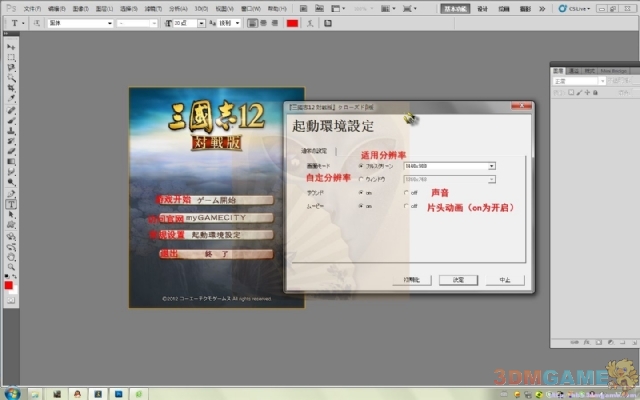Image resolution: width=640 pixels, height=400 pixels.
Task: Choose the movie 'off' radio button
Action: coord(406,206)
